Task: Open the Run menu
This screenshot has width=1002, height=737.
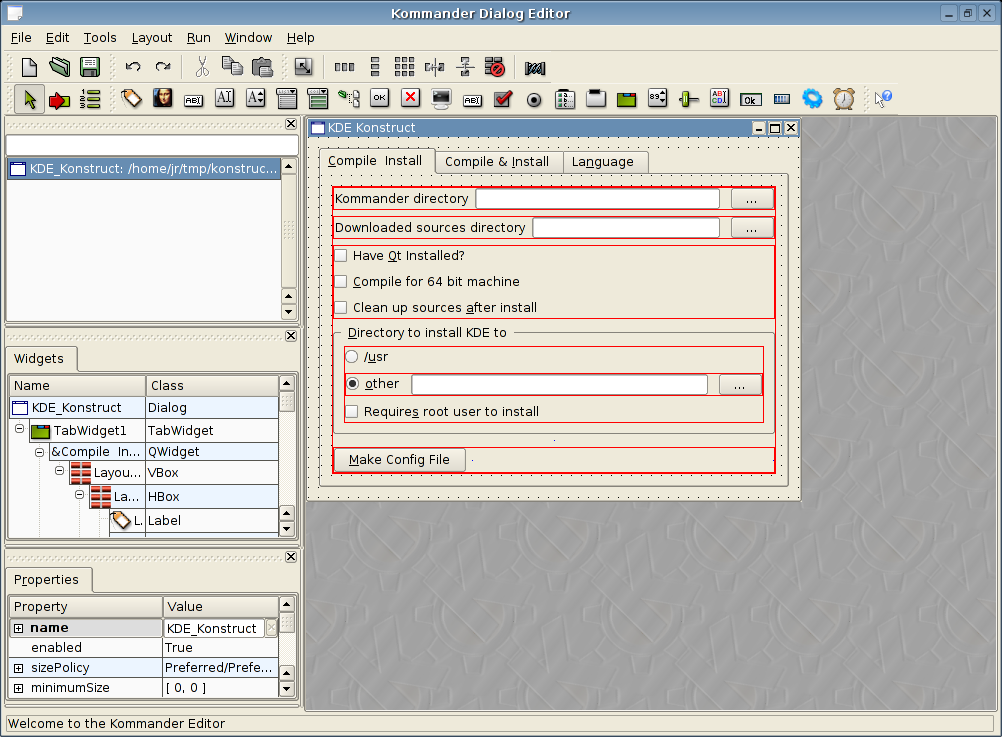Action: click(199, 38)
